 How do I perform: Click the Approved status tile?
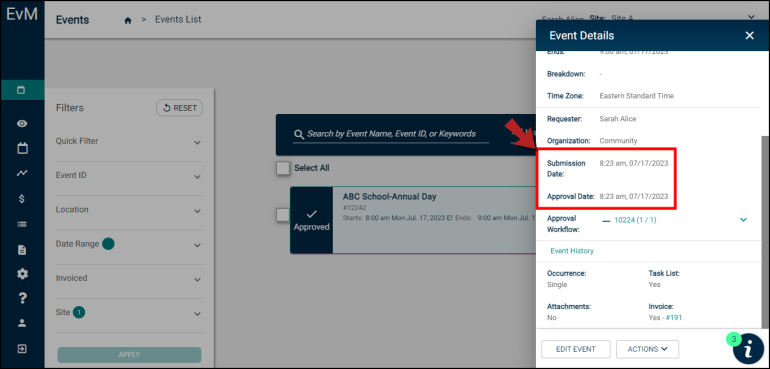(x=311, y=220)
